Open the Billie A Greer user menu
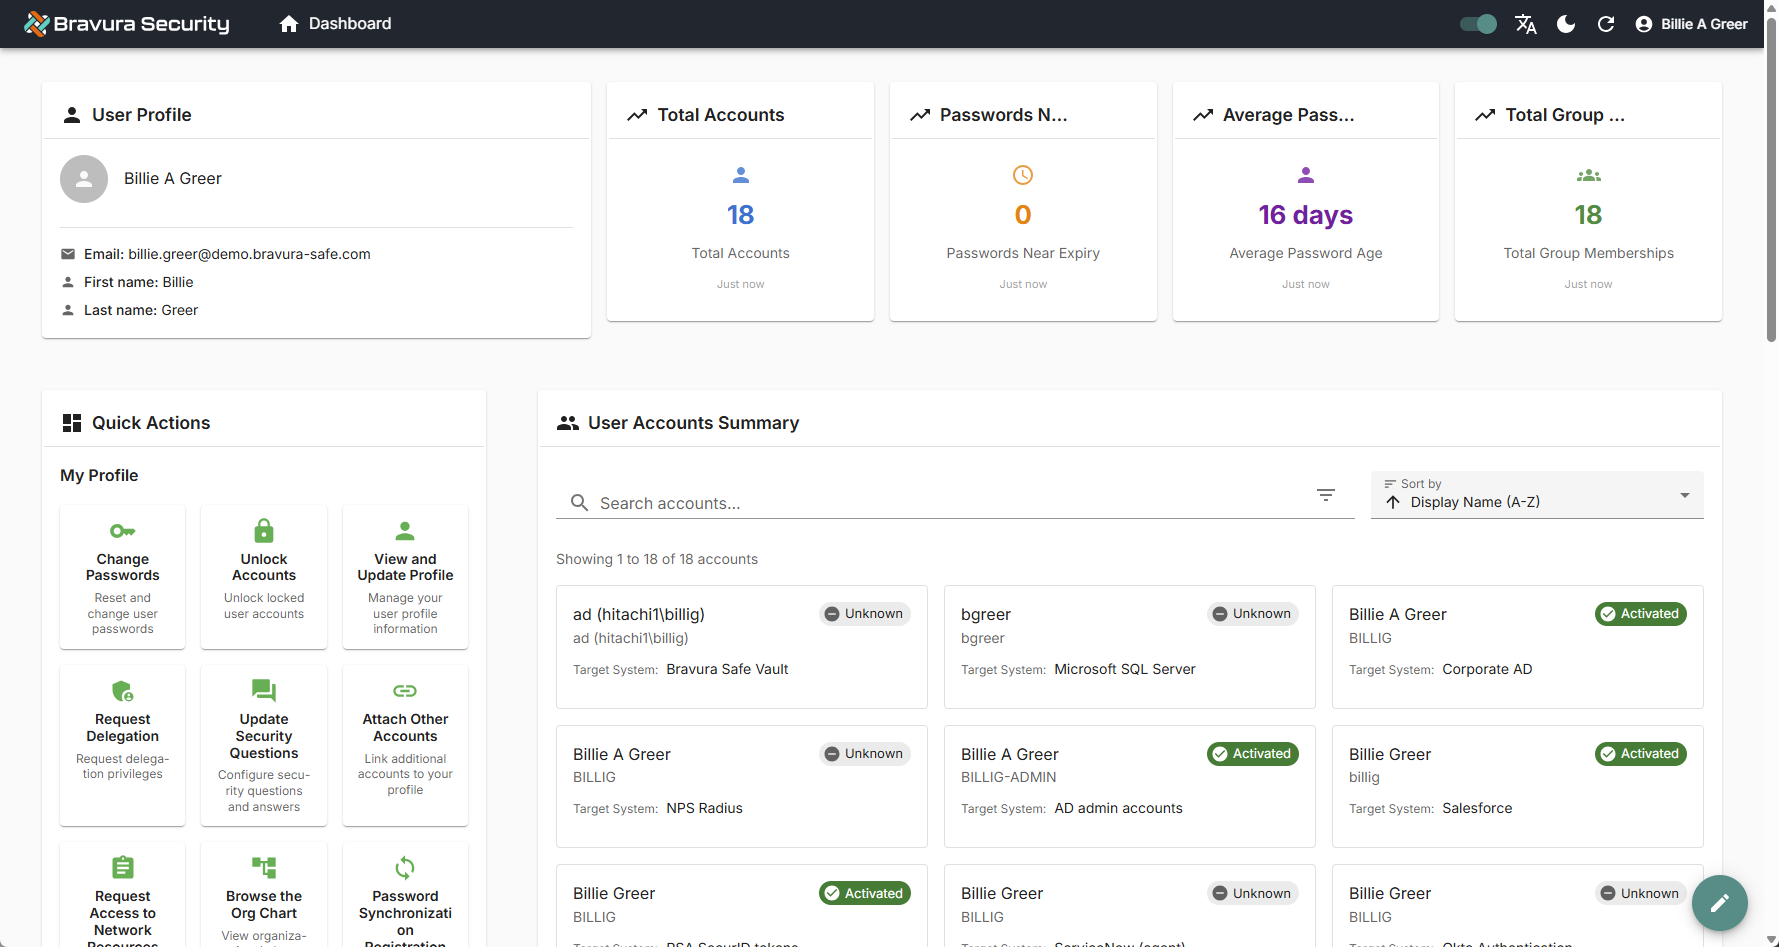Viewport: 1779px width, 947px height. point(1691,23)
